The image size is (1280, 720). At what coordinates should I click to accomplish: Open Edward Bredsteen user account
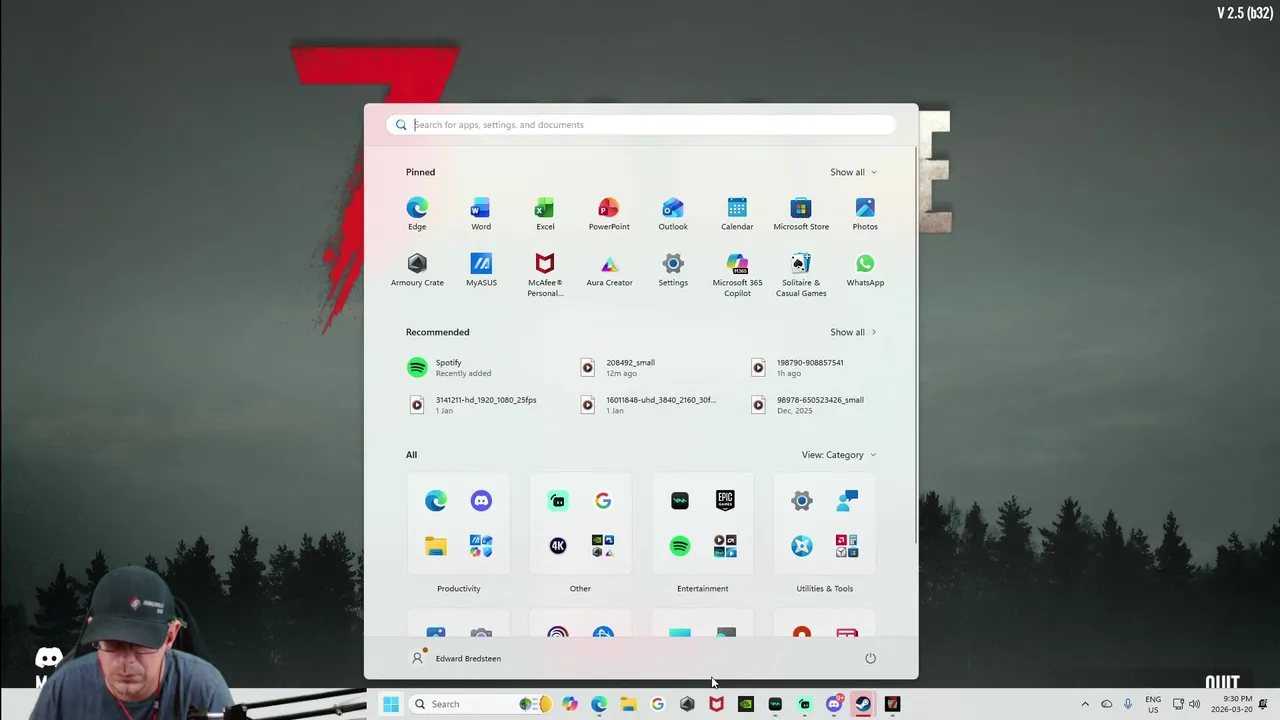click(456, 658)
